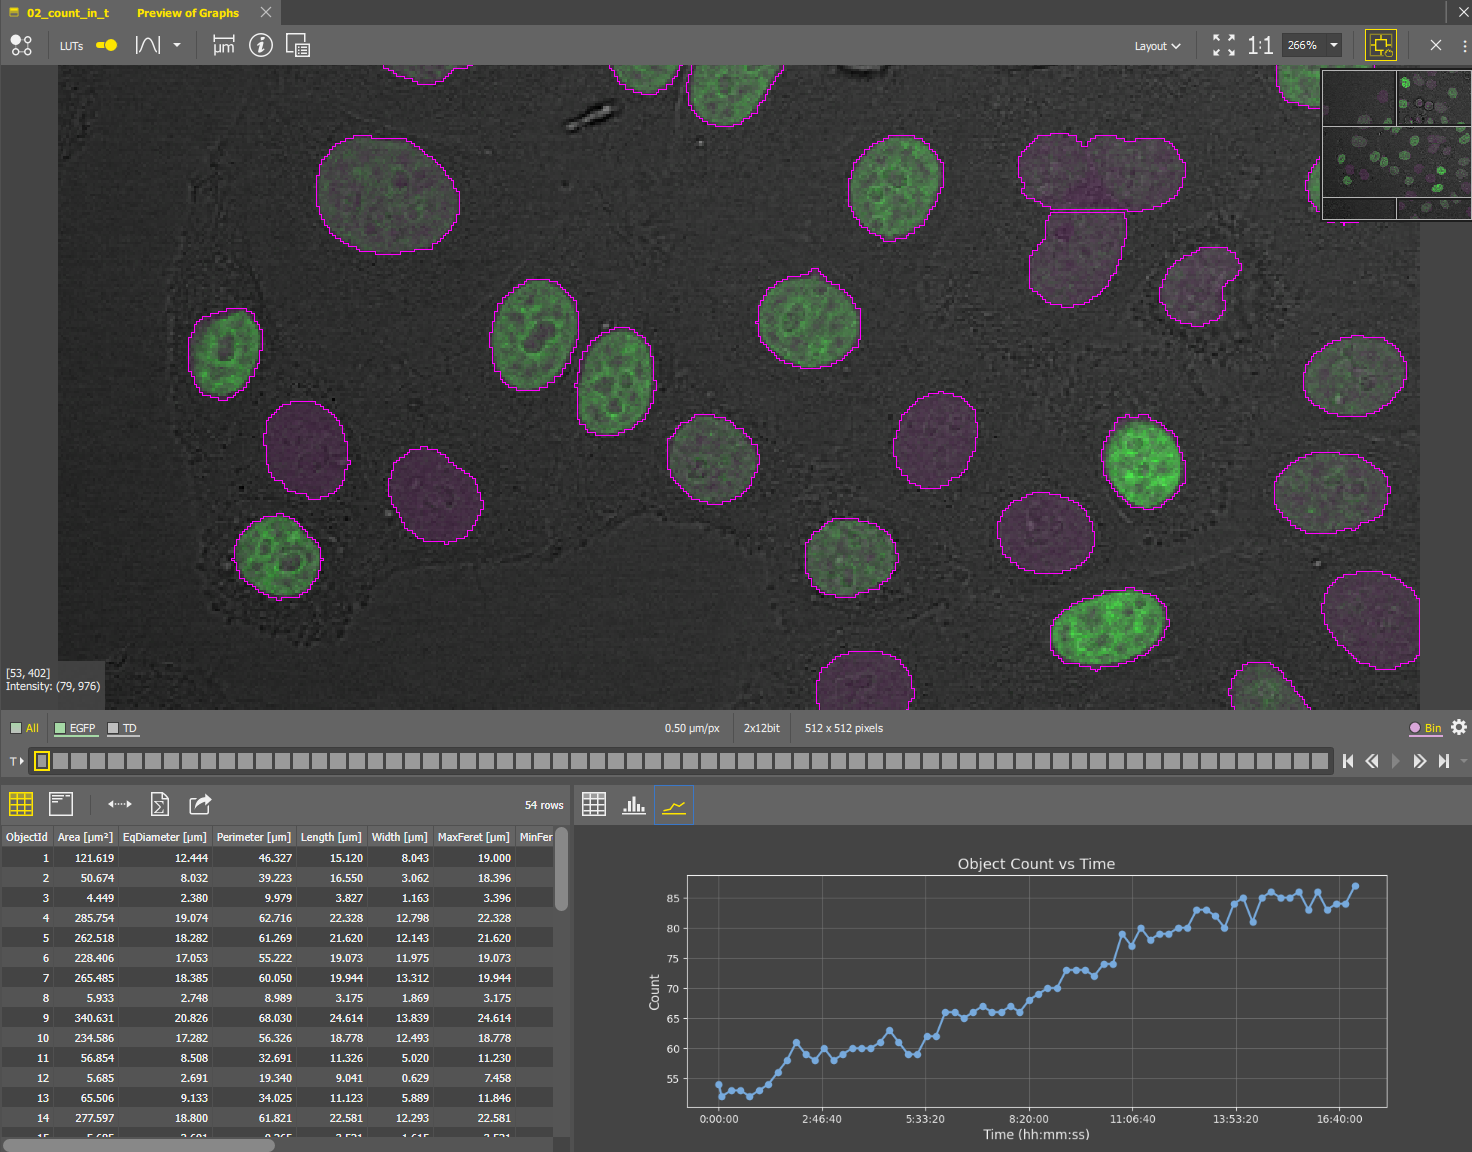This screenshot has height=1152, width=1472.
Task: Toggle the Bin binary layer button
Action: 1425,728
